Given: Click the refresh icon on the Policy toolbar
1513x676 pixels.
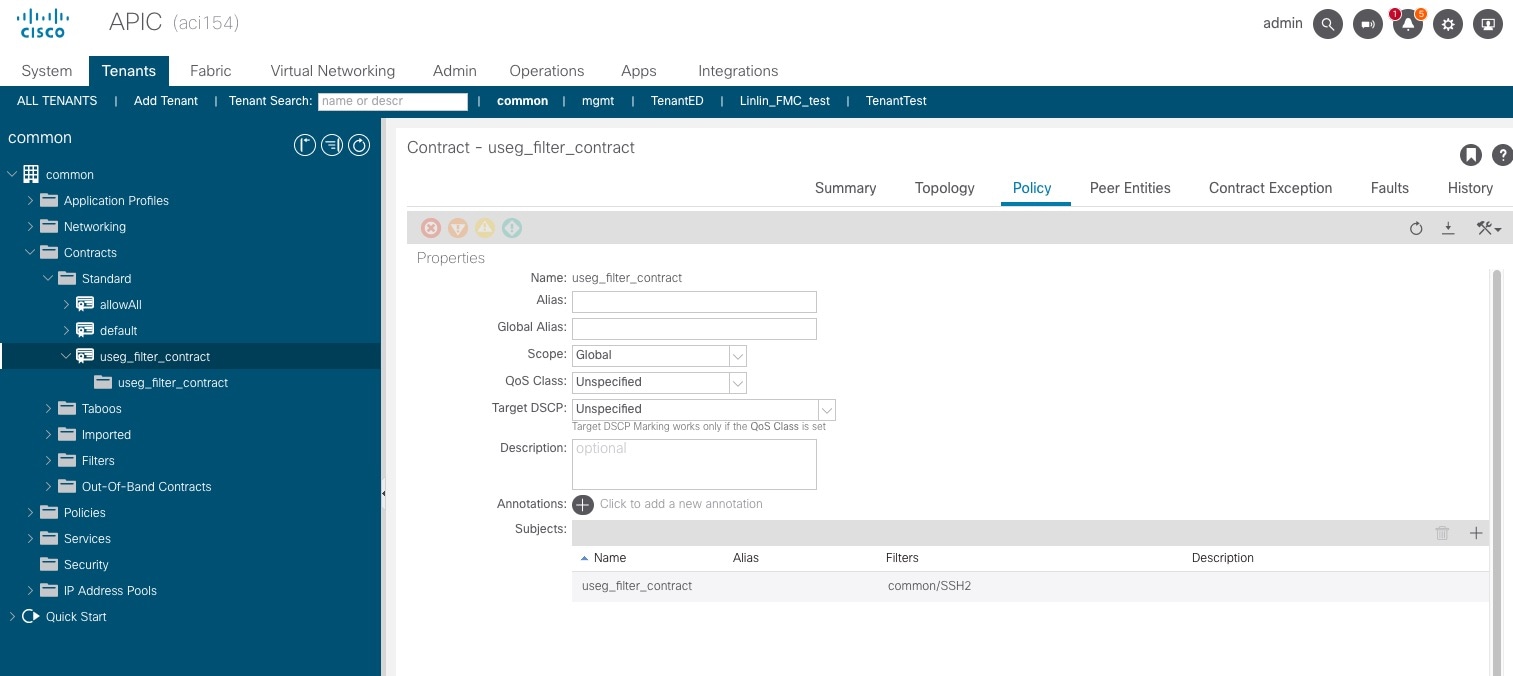Looking at the screenshot, I should 1416,228.
